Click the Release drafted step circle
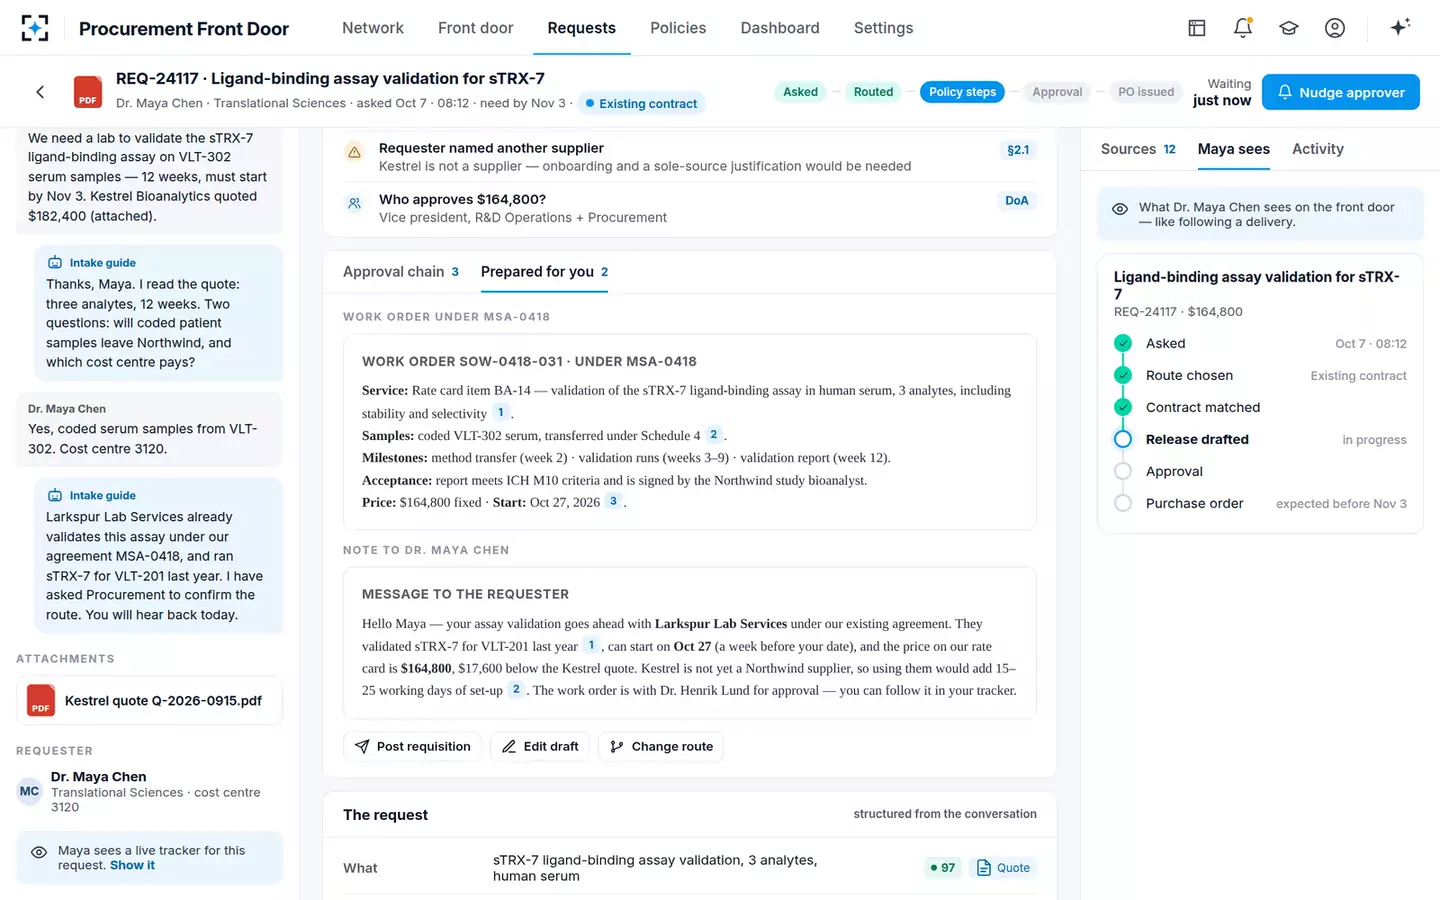This screenshot has height=900, width=1440. [x=1123, y=439]
